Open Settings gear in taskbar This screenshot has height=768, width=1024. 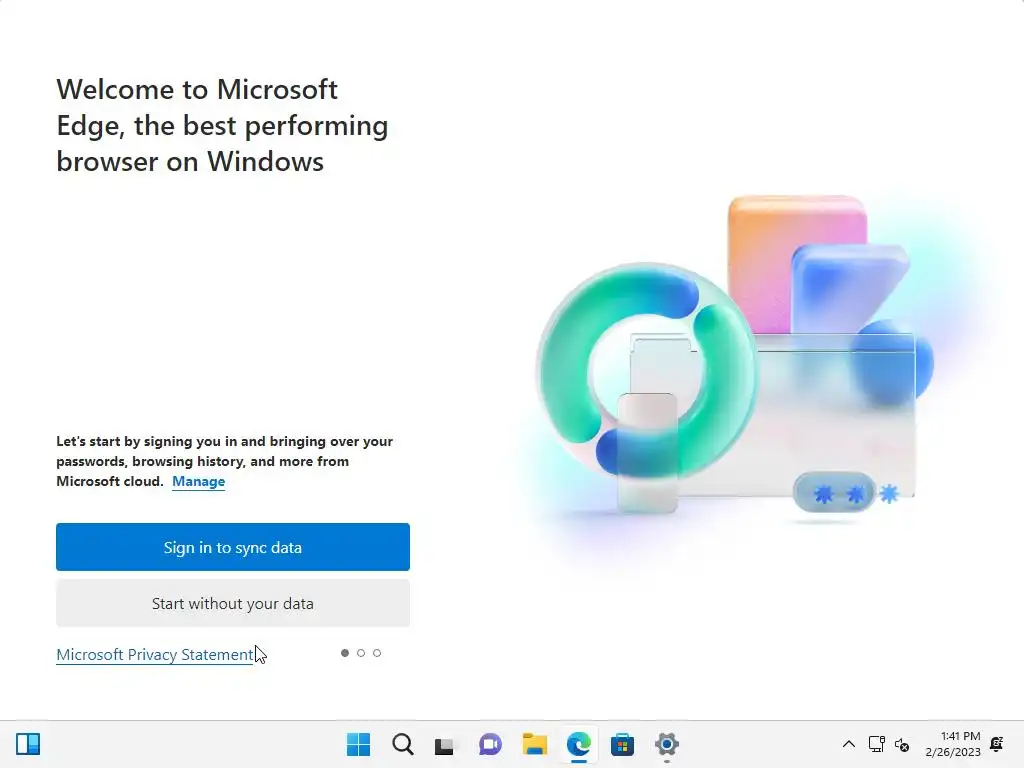(x=667, y=744)
